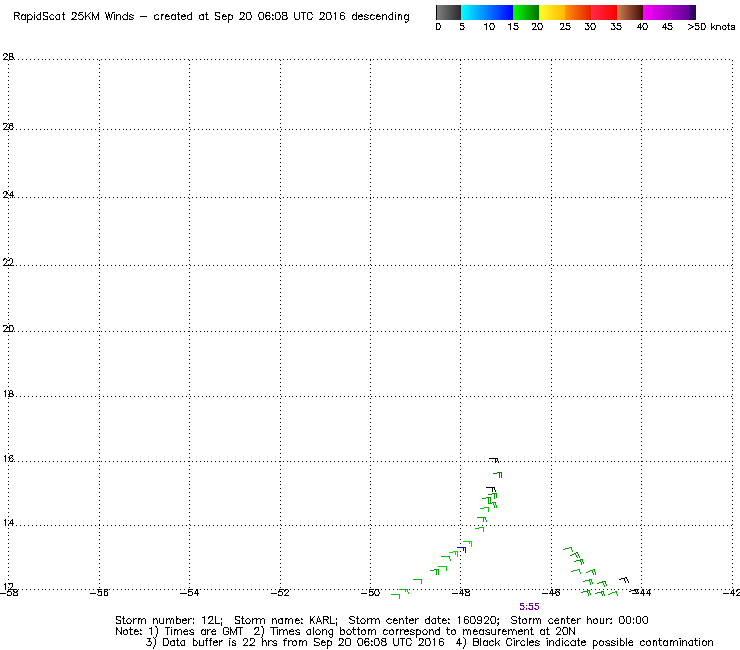The height and width of the screenshot is (650, 740).
Task: Select the brown 35-40 knots legend color
Action: (x=630, y=12)
